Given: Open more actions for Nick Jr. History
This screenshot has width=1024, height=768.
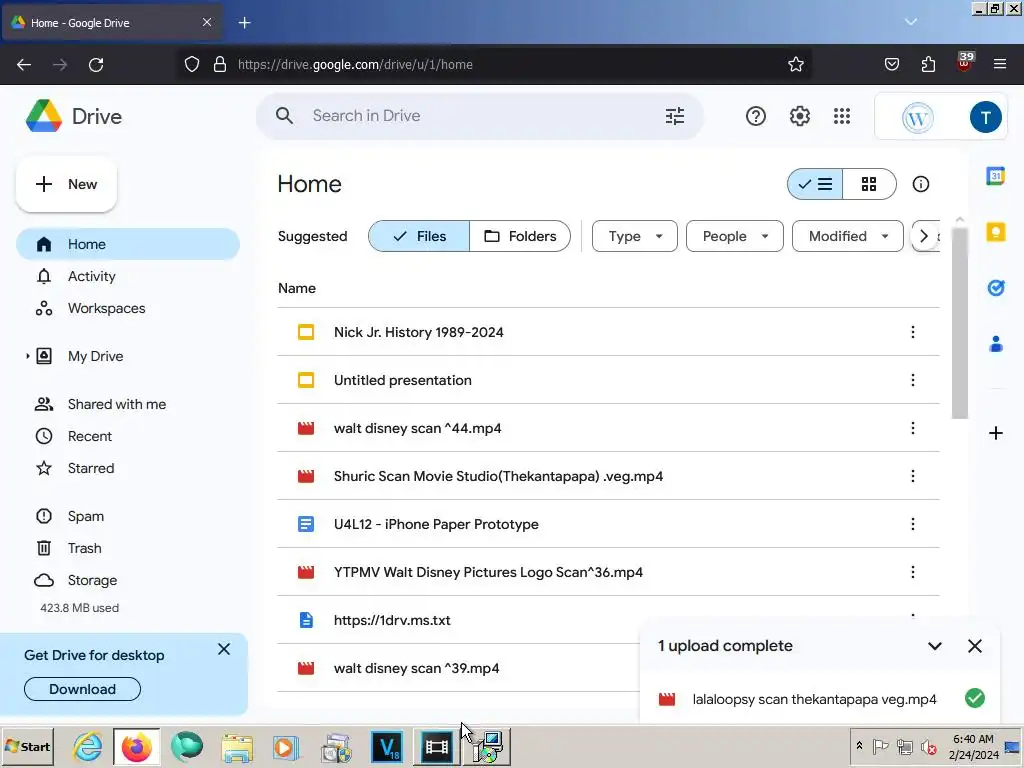Looking at the screenshot, I should (912, 332).
